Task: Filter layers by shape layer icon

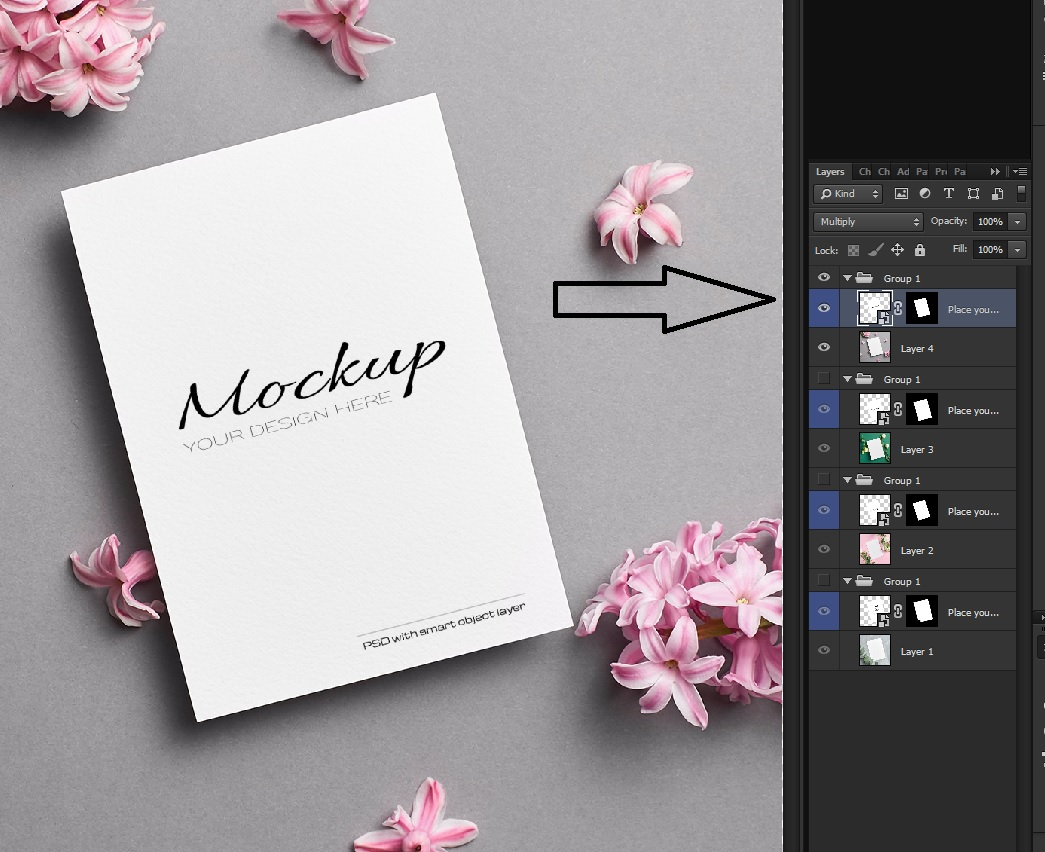Action: pyautogui.click(x=974, y=194)
